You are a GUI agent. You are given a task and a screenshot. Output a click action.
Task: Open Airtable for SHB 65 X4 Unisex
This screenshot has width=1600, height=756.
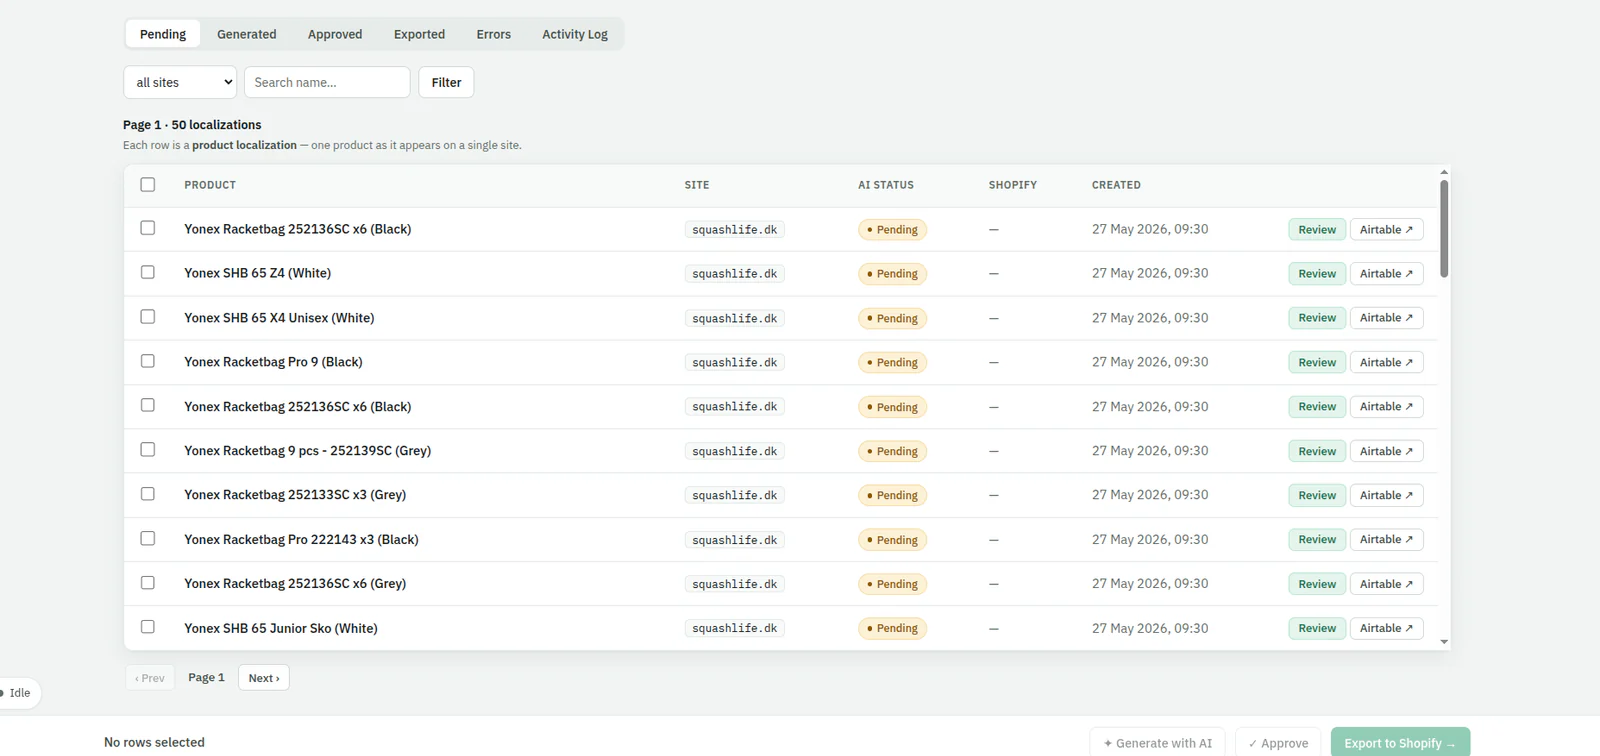click(1386, 318)
